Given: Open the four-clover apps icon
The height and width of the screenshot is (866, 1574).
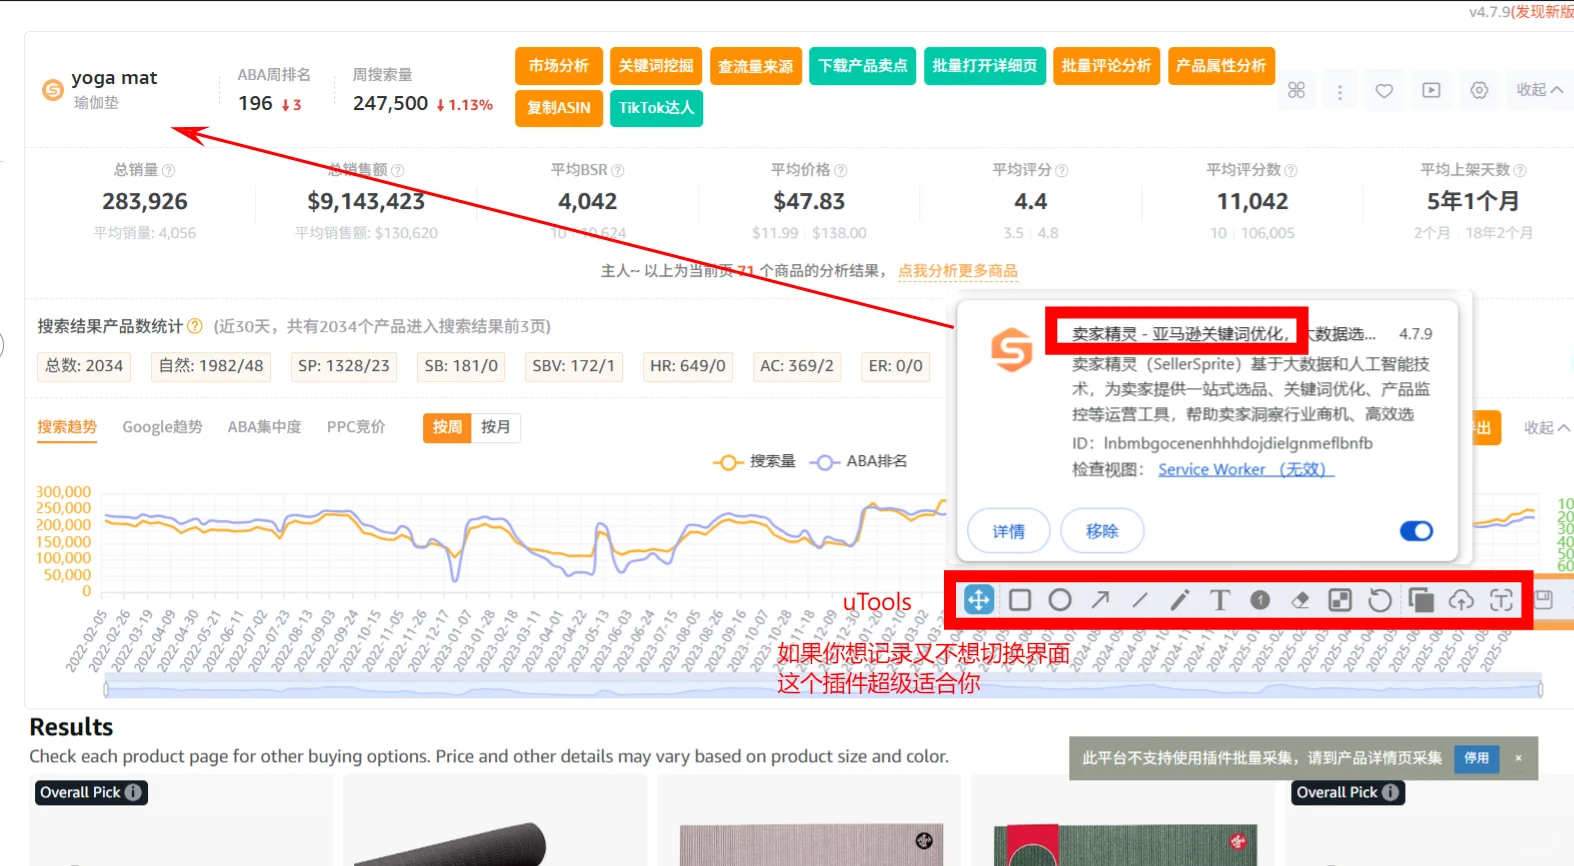Looking at the screenshot, I should (x=1296, y=90).
